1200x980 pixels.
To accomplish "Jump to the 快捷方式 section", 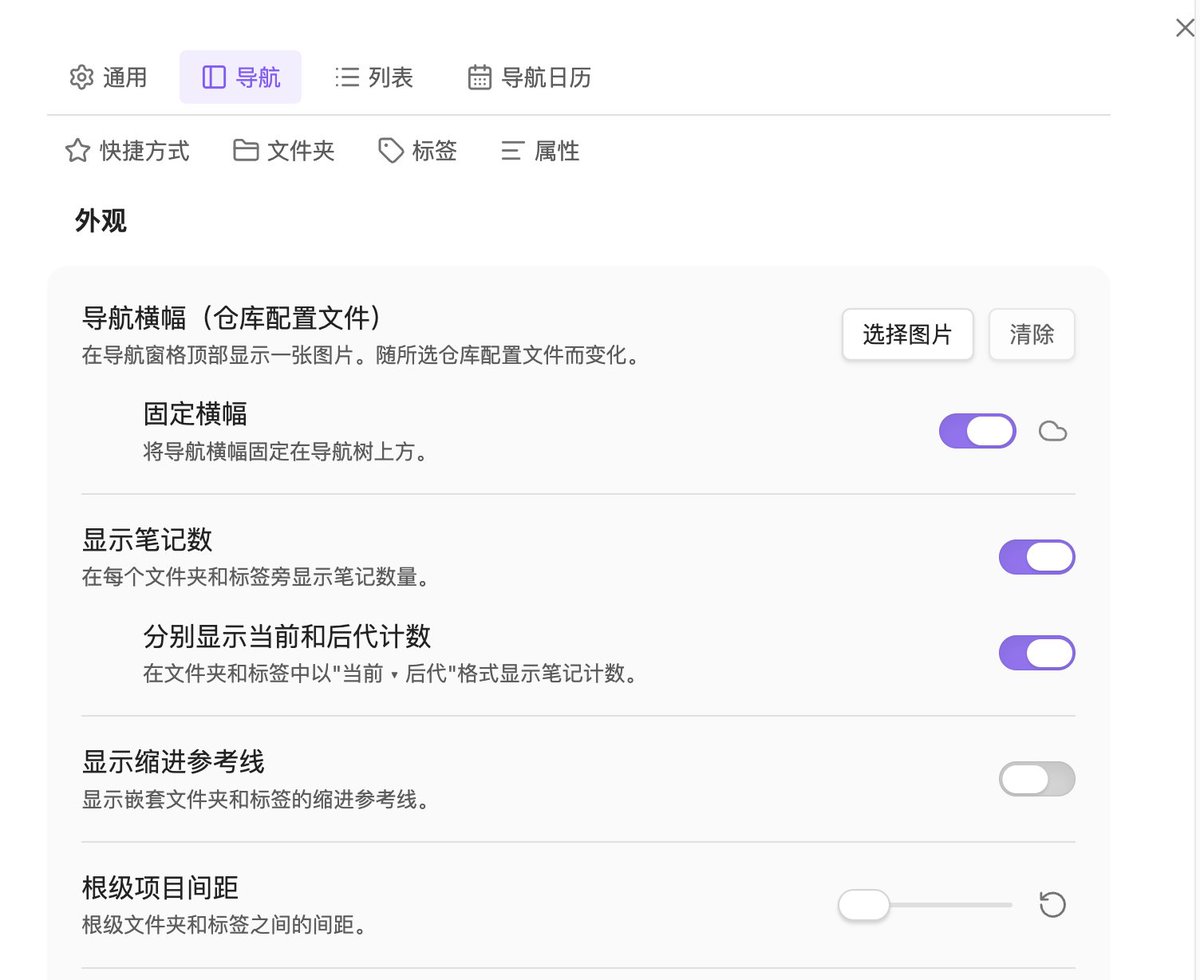I will [x=127, y=151].
